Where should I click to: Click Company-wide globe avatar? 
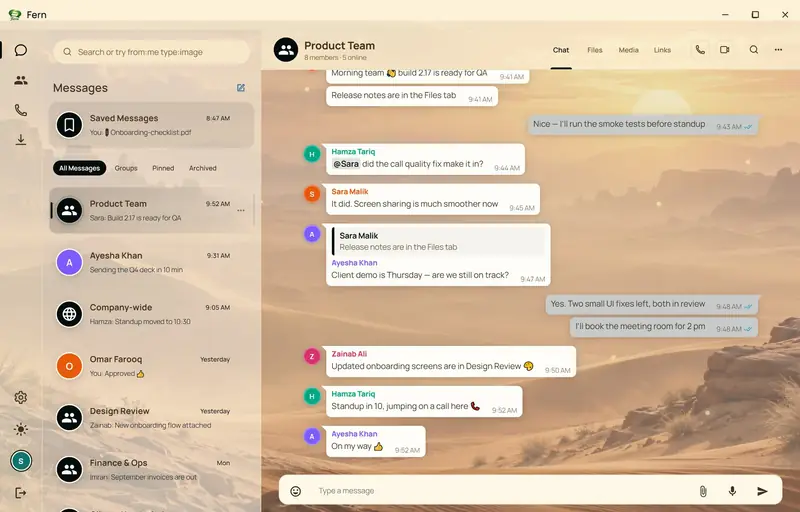[x=69, y=314]
